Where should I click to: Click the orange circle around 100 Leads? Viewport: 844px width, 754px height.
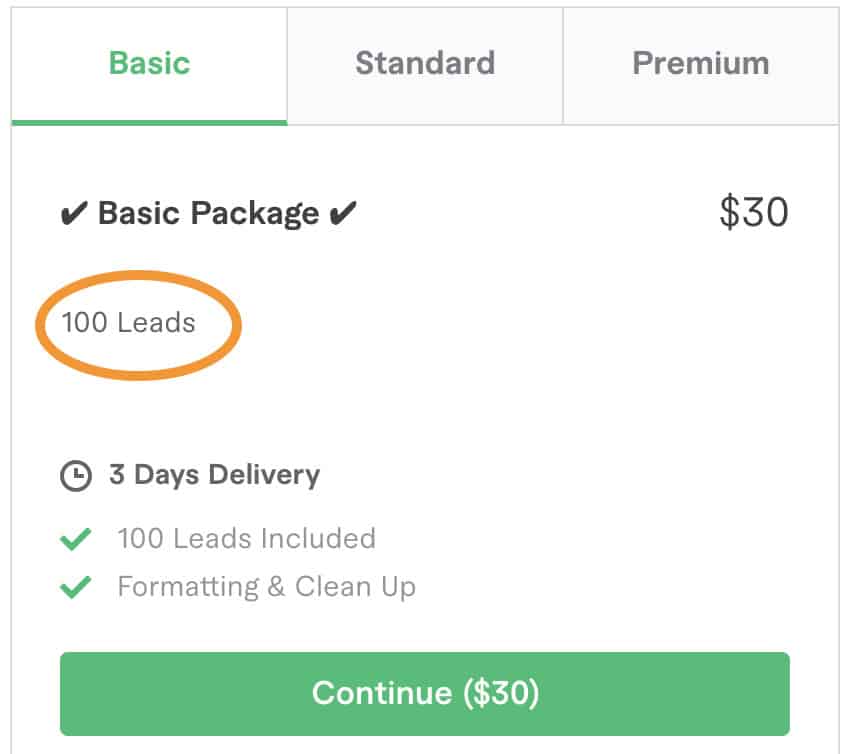pos(142,323)
